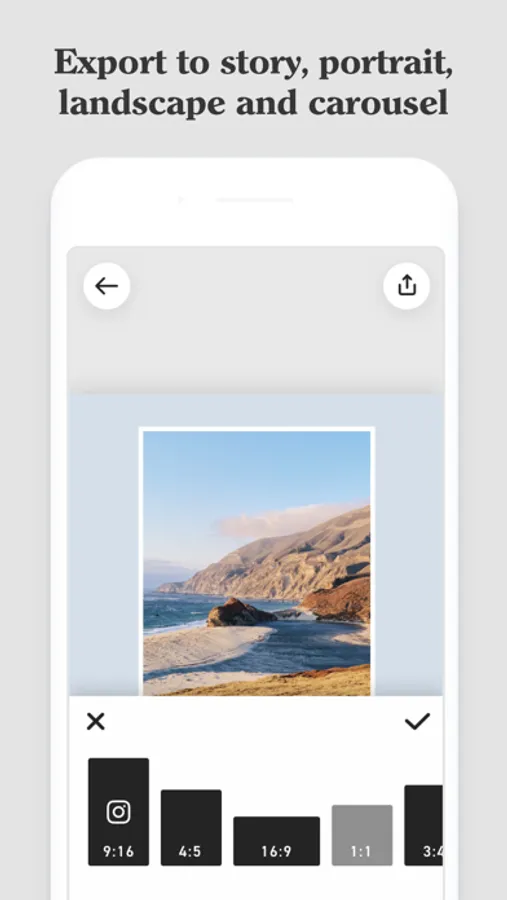507x900 pixels.
Task: Select the 9:16 aspect ratio label
Action: 118,851
